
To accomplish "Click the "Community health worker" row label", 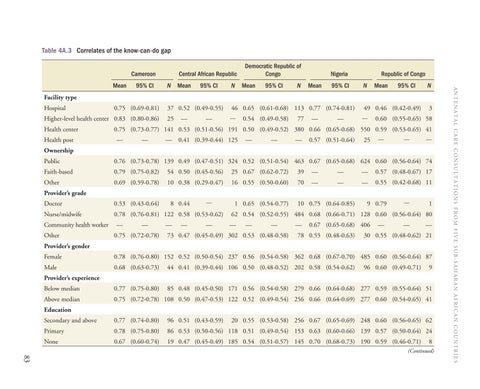I will tap(76, 225).
